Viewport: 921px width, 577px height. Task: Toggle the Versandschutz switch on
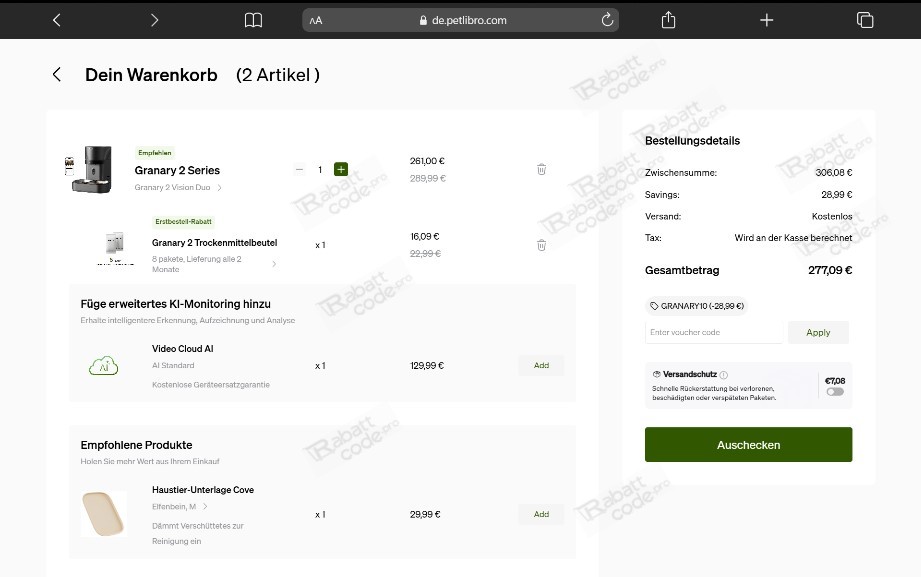coord(835,392)
